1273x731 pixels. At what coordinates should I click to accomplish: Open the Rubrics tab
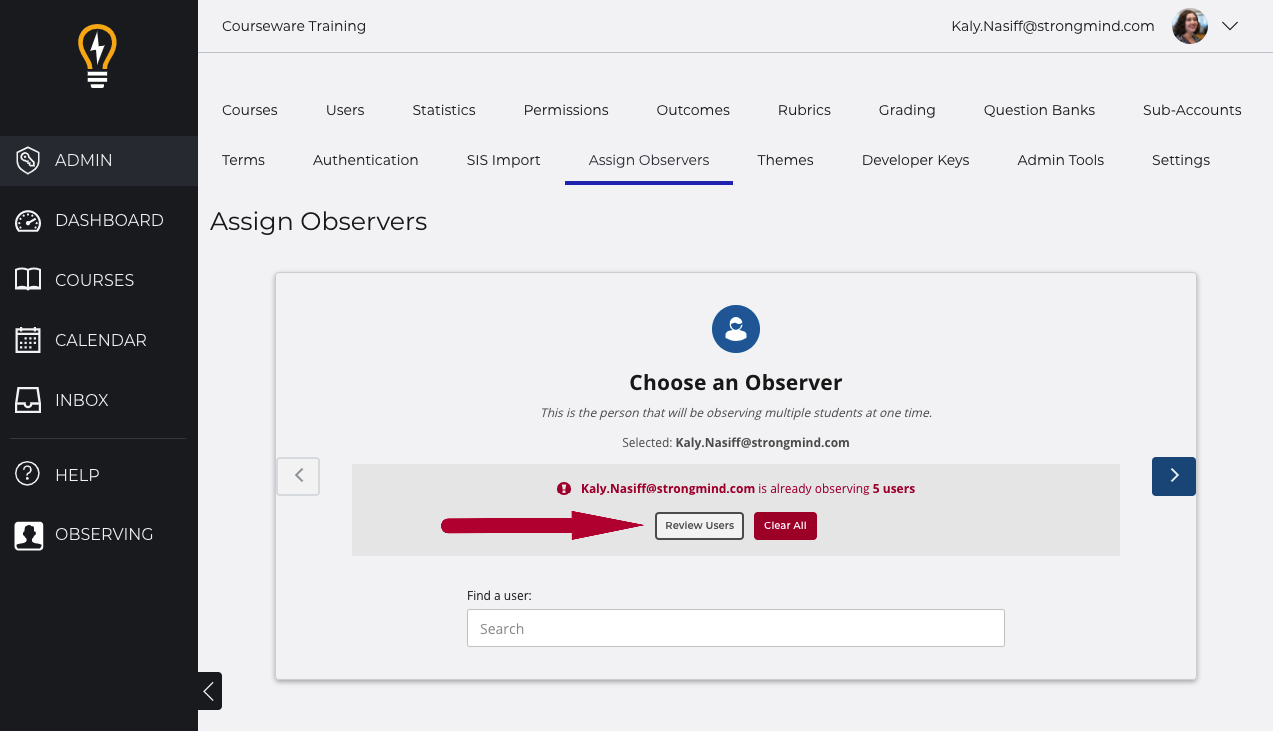[x=804, y=110]
